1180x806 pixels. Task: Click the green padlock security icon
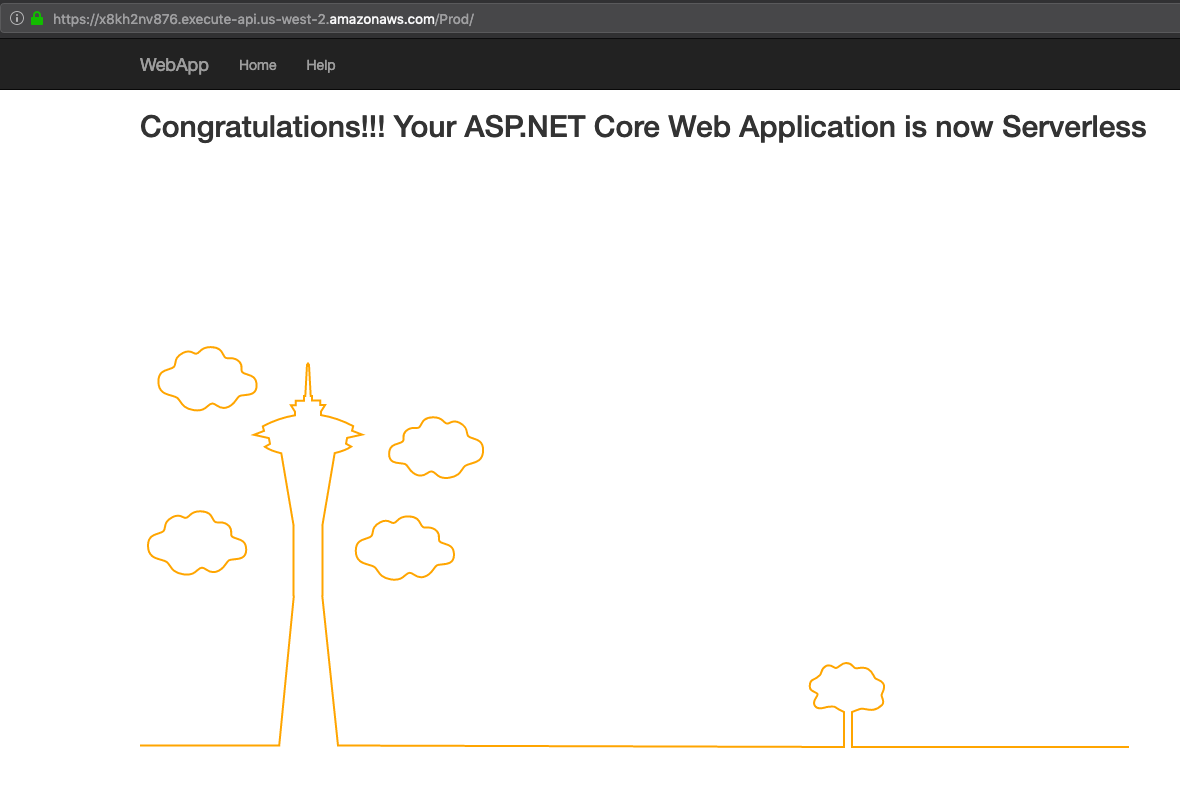(37, 18)
